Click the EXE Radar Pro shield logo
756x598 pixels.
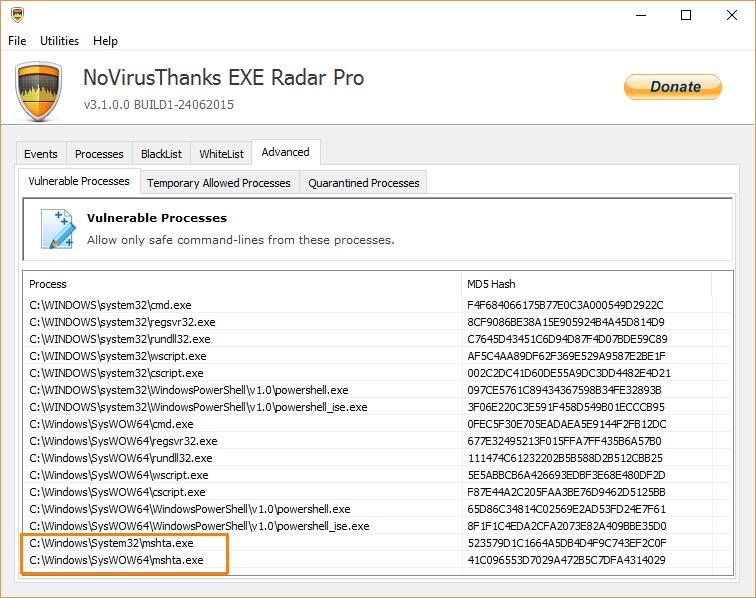pos(39,91)
